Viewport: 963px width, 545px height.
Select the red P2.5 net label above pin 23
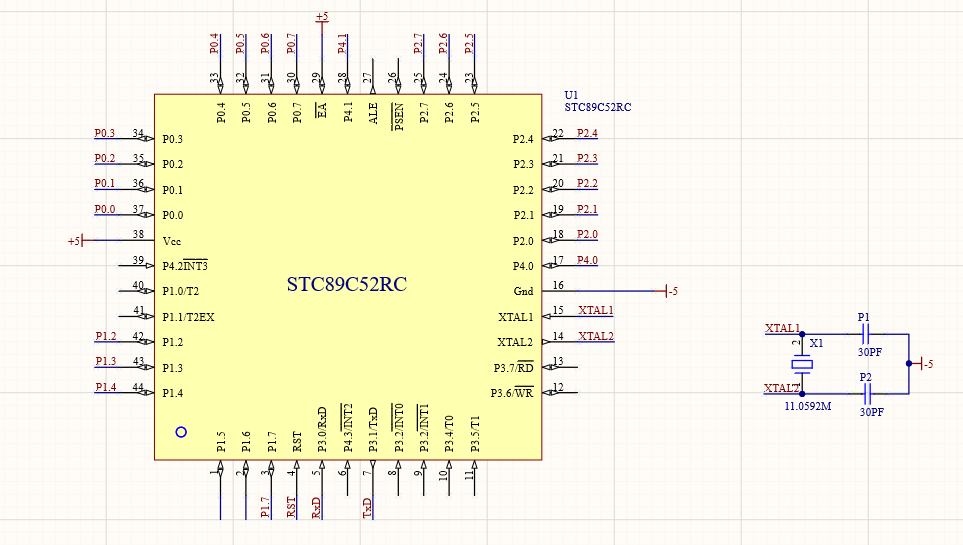click(x=469, y=44)
